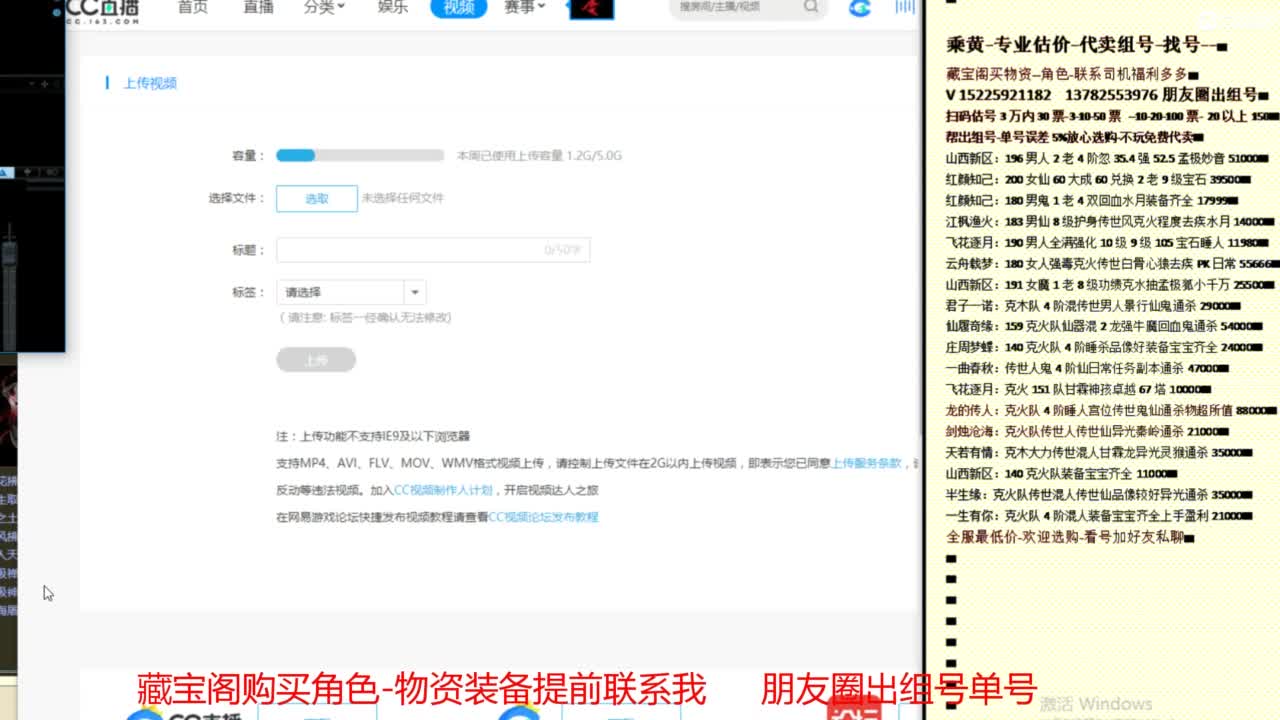Click the 注：上传功能不支持IE9及以下浏览器 note
1280x720 pixels.
click(373, 436)
